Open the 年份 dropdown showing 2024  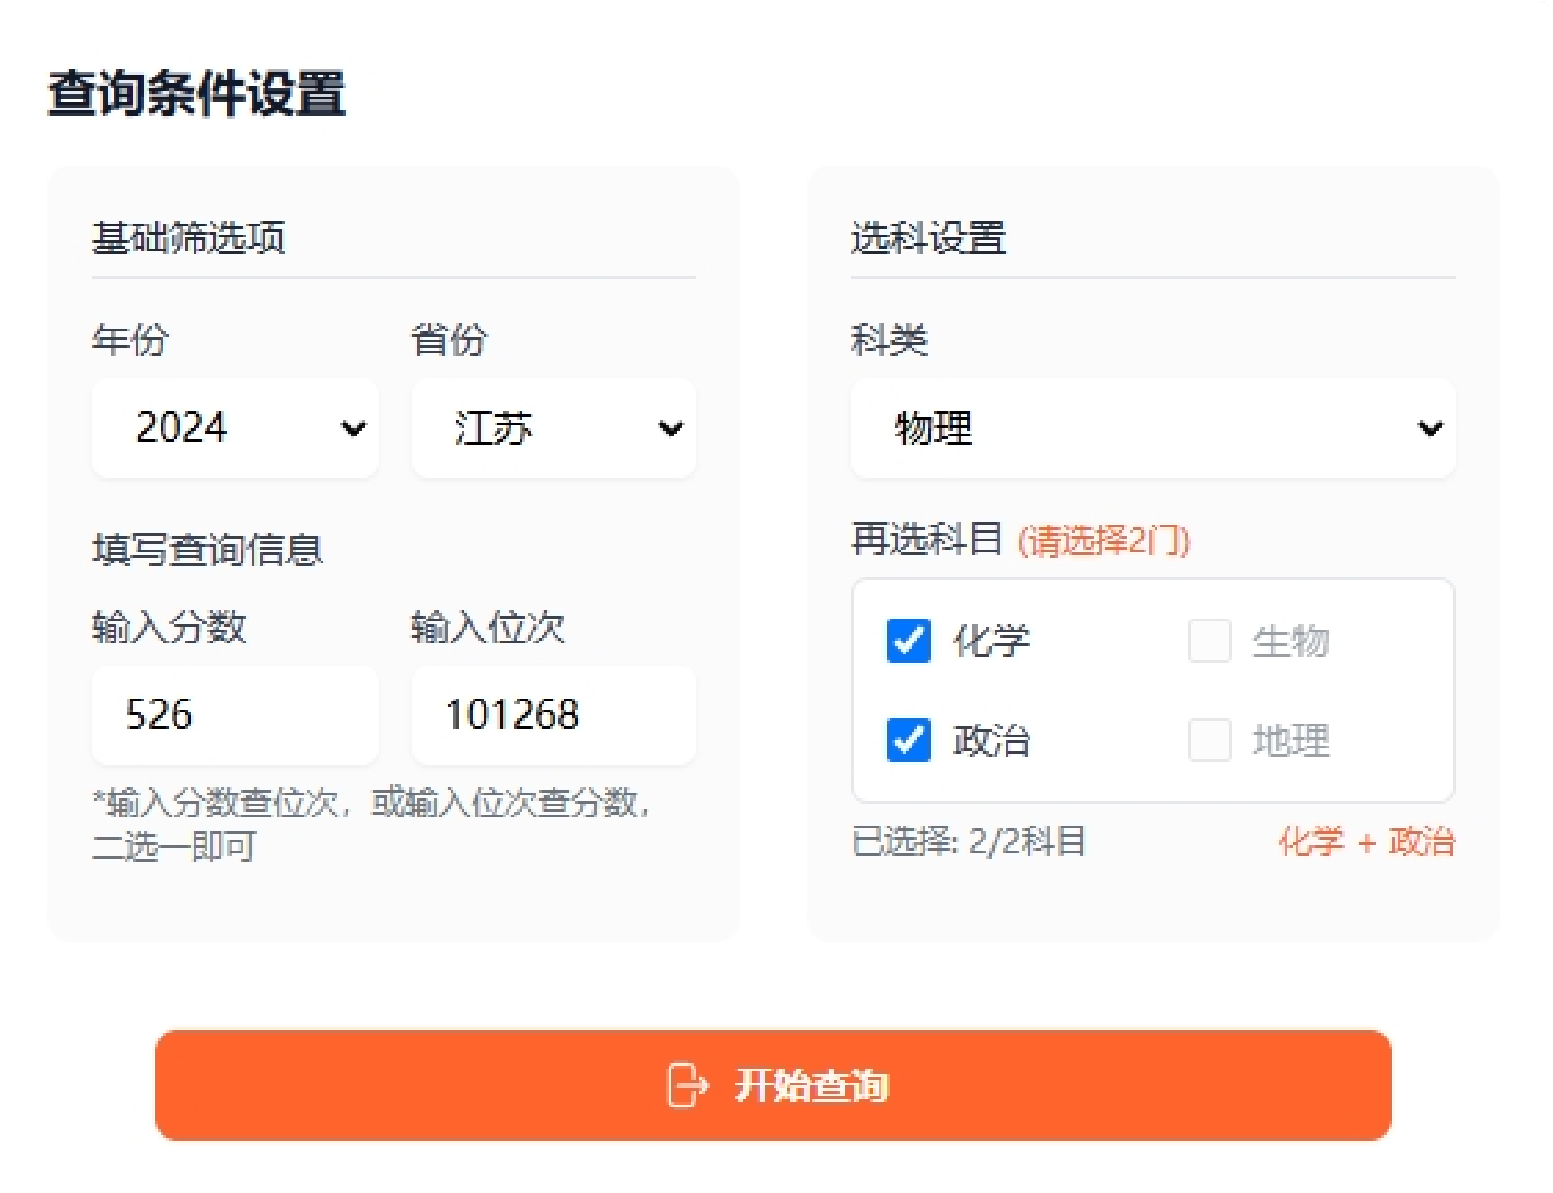coord(235,428)
